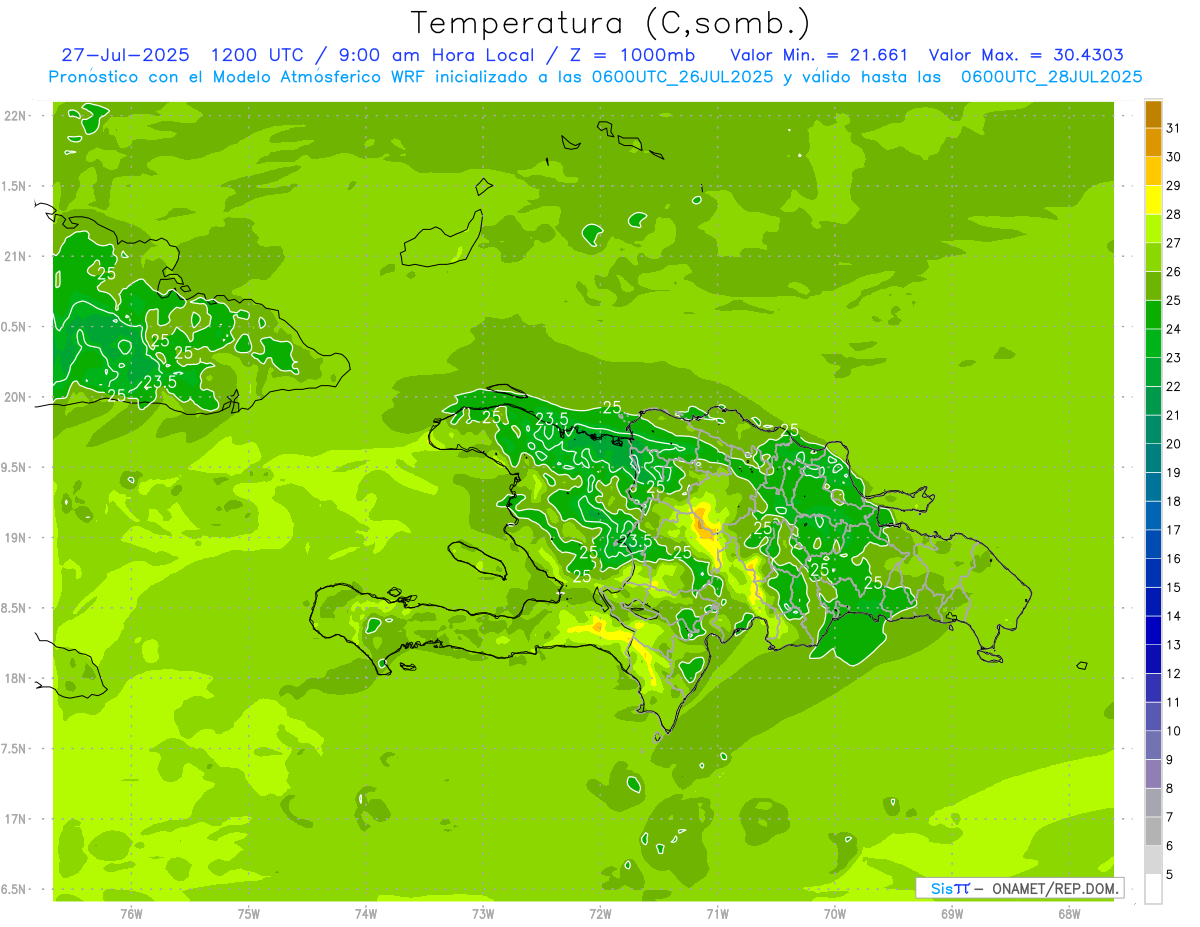Click the "10" color scale label
Image resolution: width=1200 pixels, height=927 pixels.
tap(1174, 731)
